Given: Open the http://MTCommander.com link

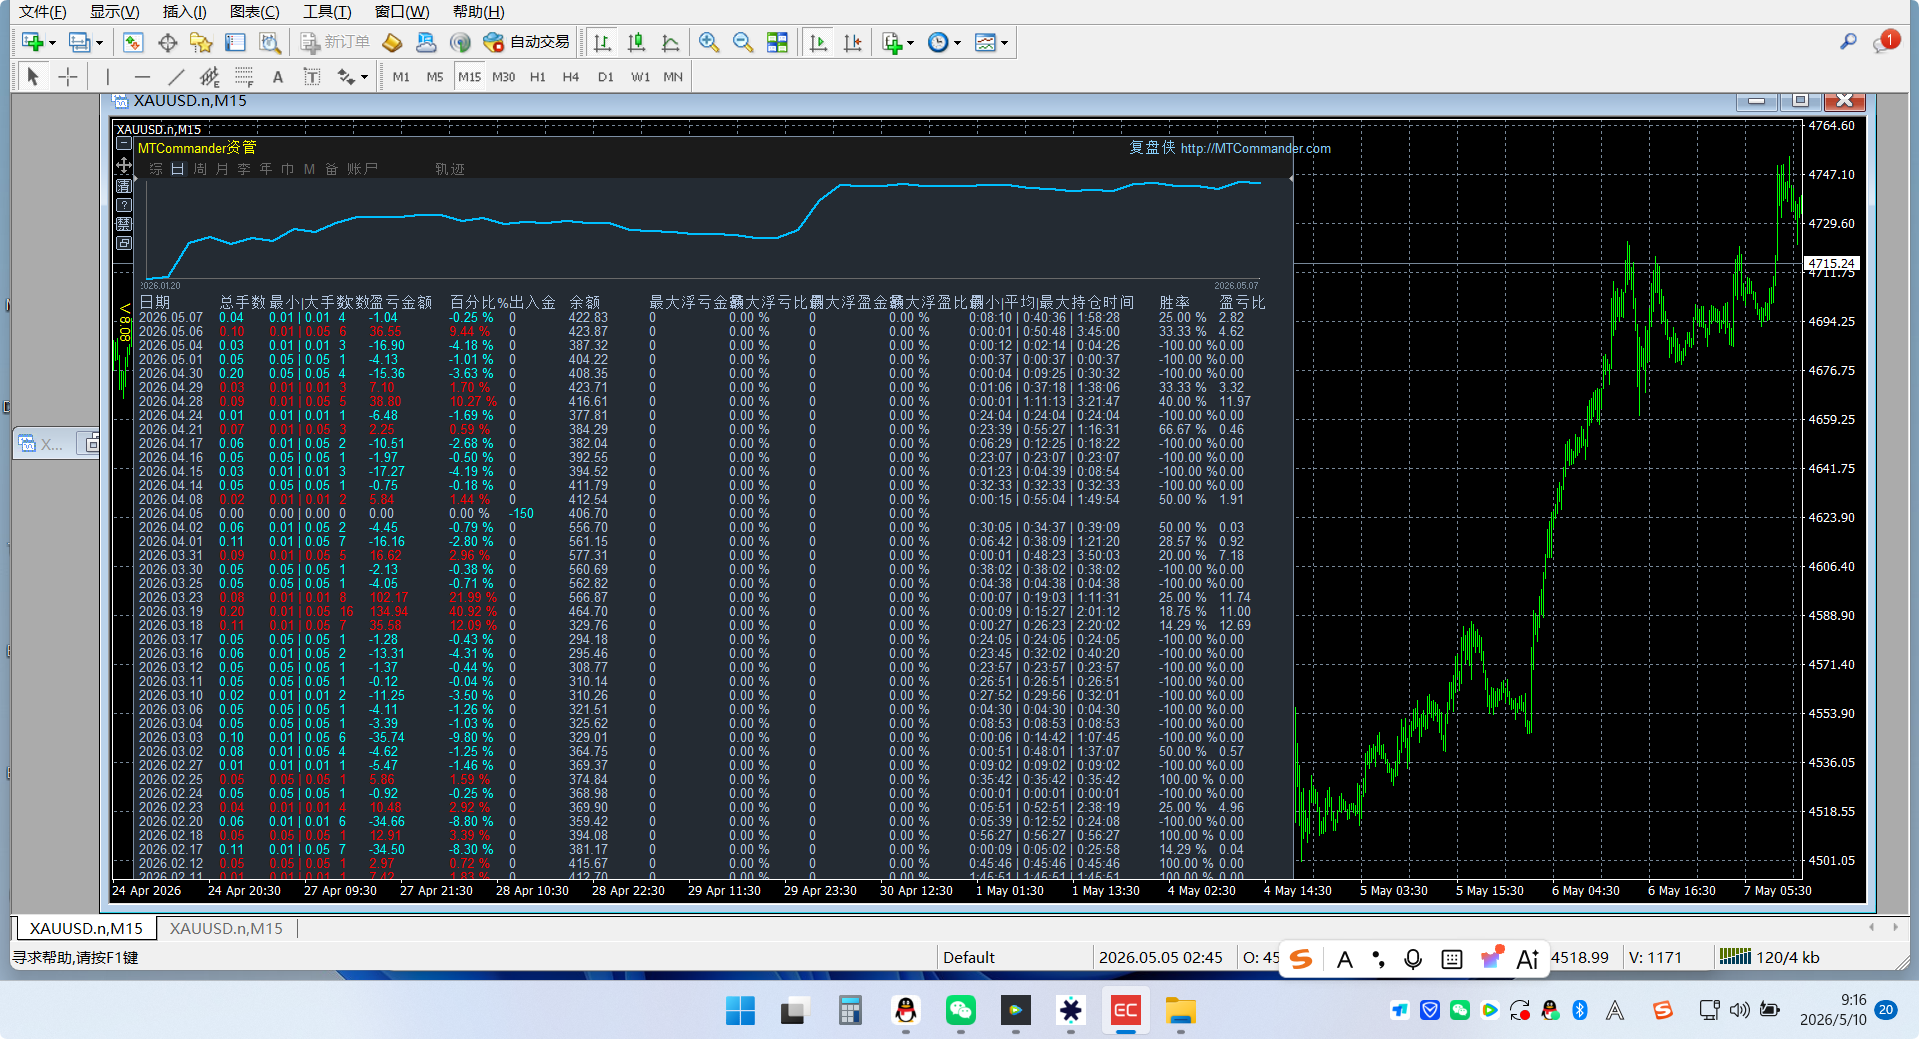Looking at the screenshot, I should click(x=1255, y=148).
